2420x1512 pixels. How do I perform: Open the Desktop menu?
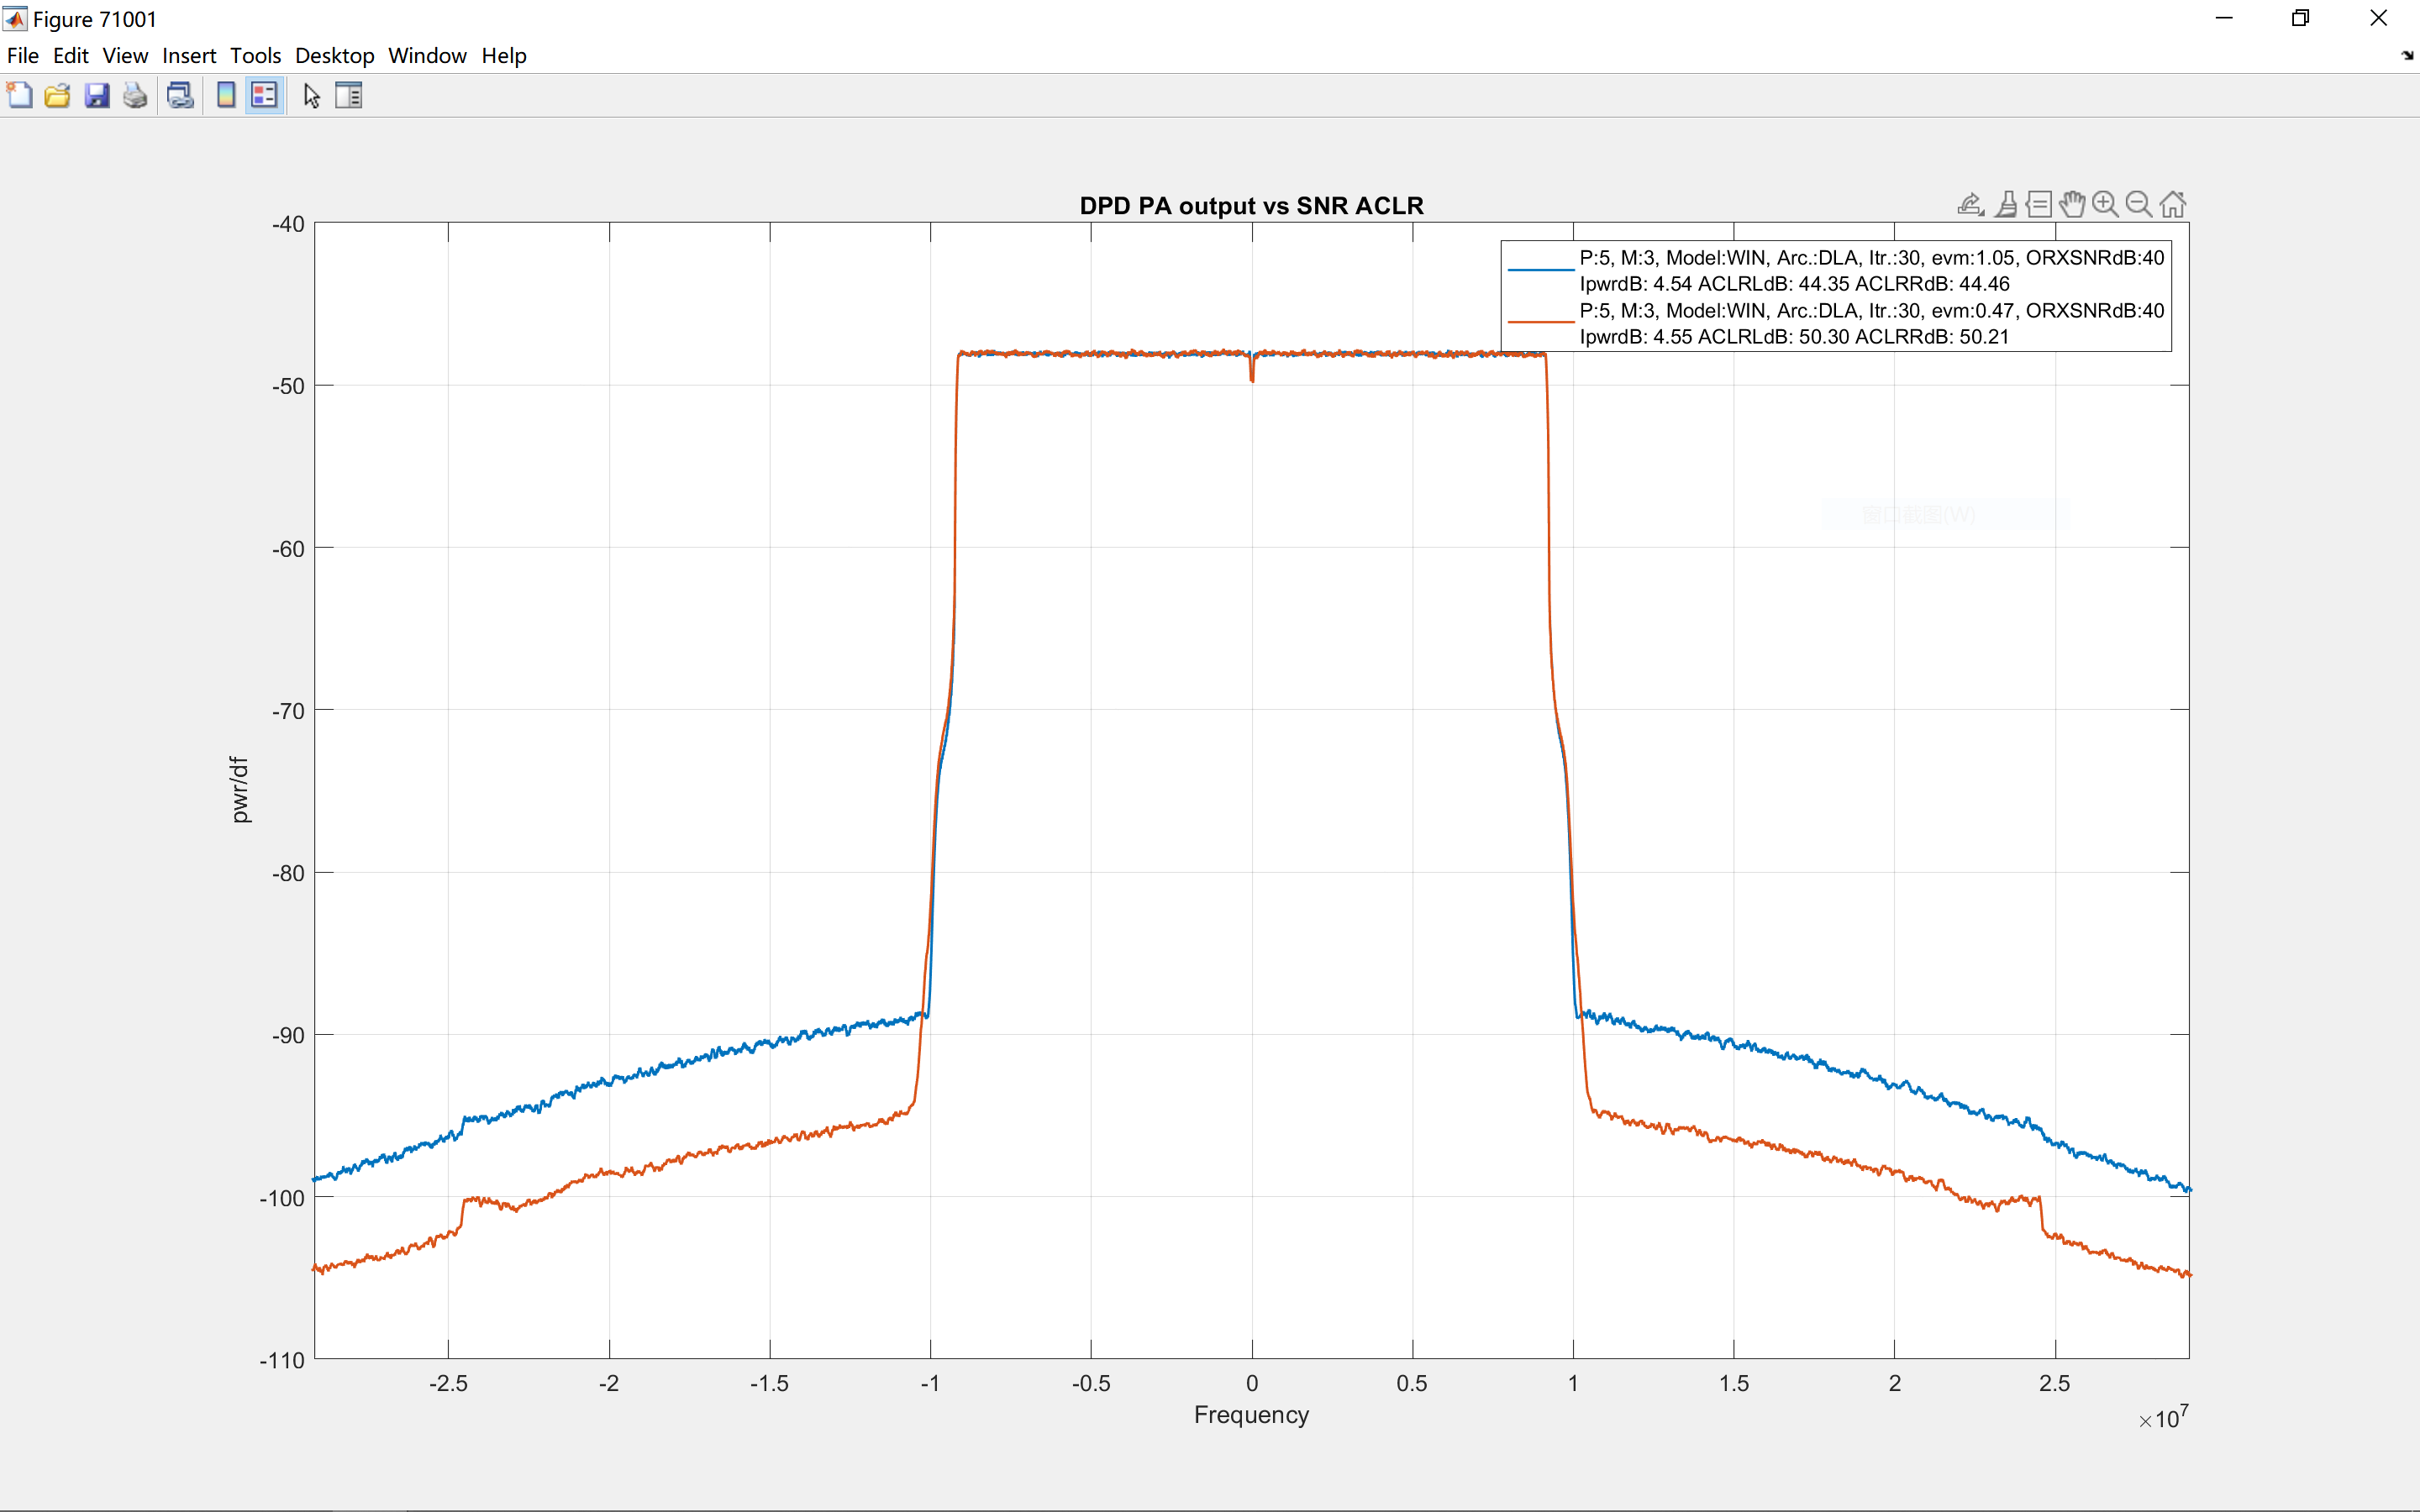(334, 56)
